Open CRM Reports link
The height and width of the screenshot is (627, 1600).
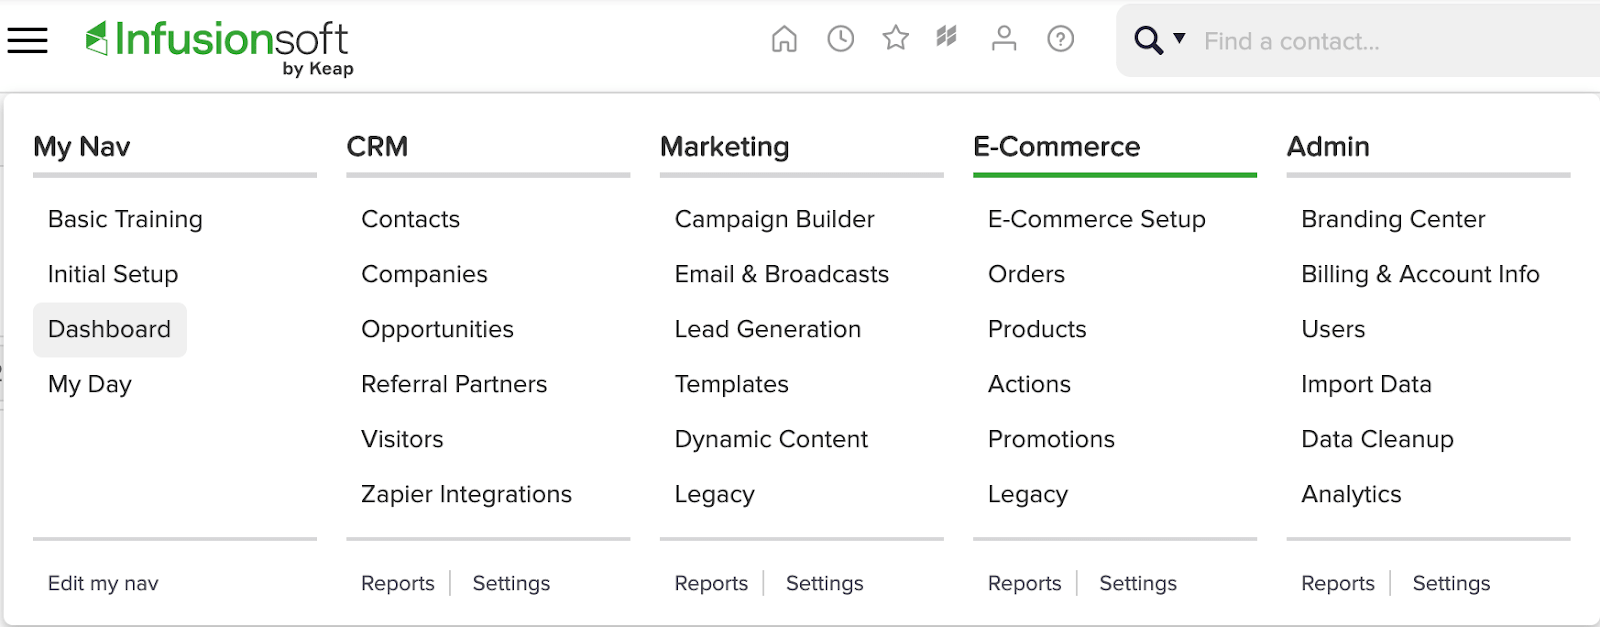tap(397, 583)
